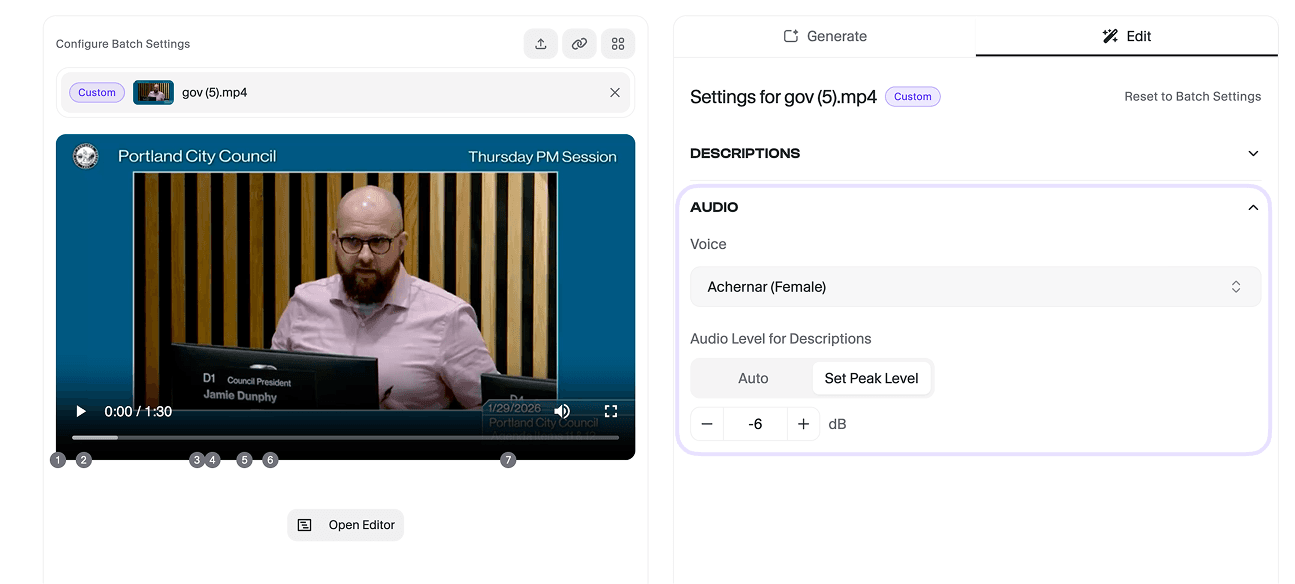1295x584 pixels.
Task: Click the upload icon button
Action: point(541,44)
